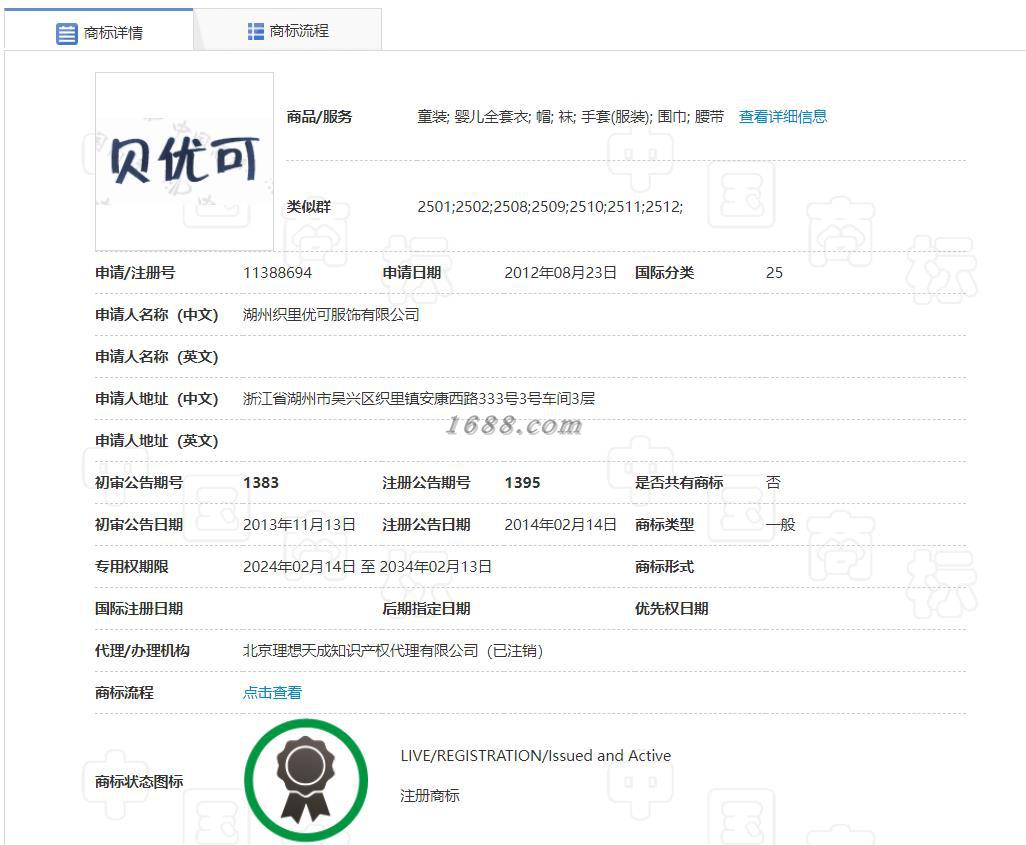This screenshot has height=845, width=1026.
Task: Click the 商品/服务 field label
Action: click(319, 117)
